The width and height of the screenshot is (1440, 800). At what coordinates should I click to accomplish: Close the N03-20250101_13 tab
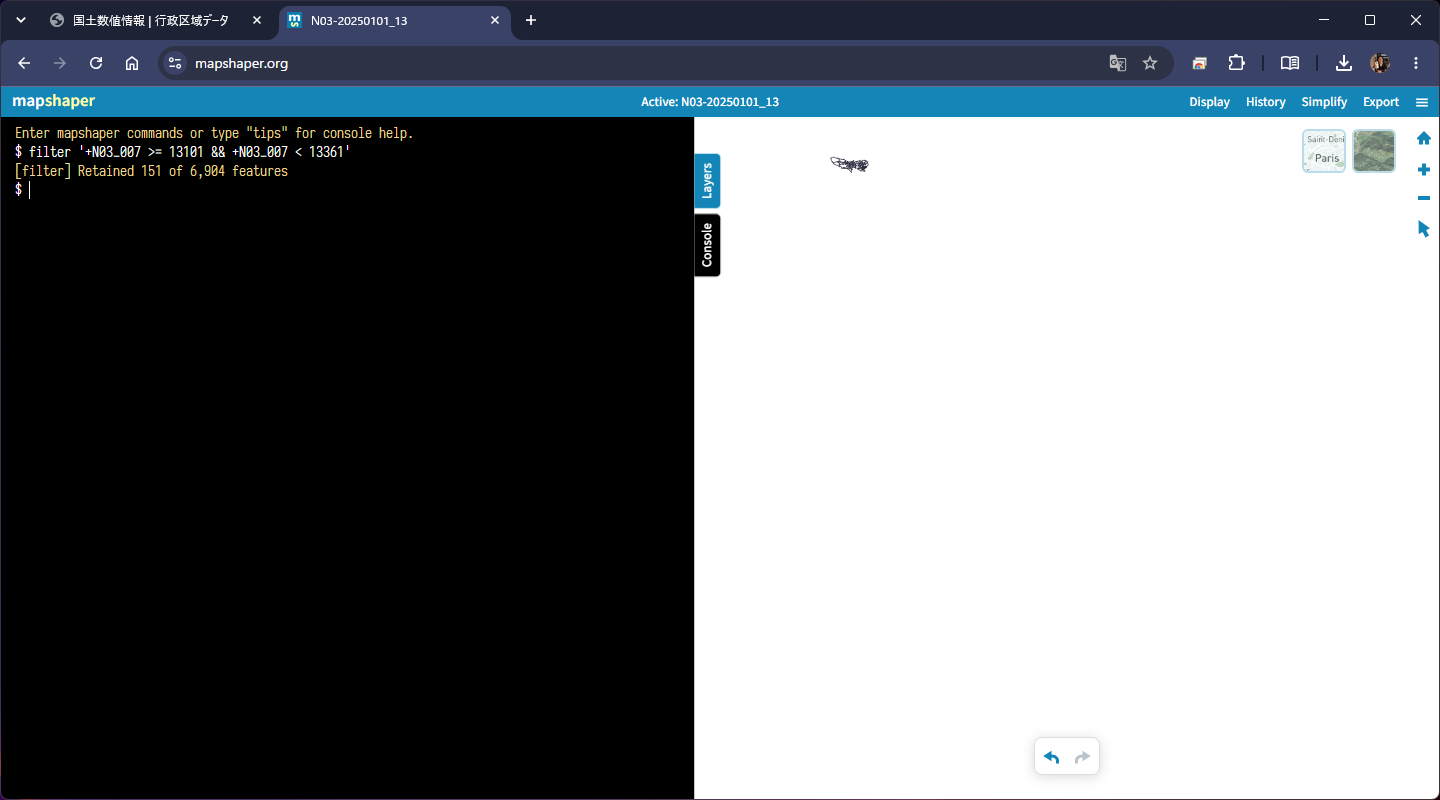point(494,20)
